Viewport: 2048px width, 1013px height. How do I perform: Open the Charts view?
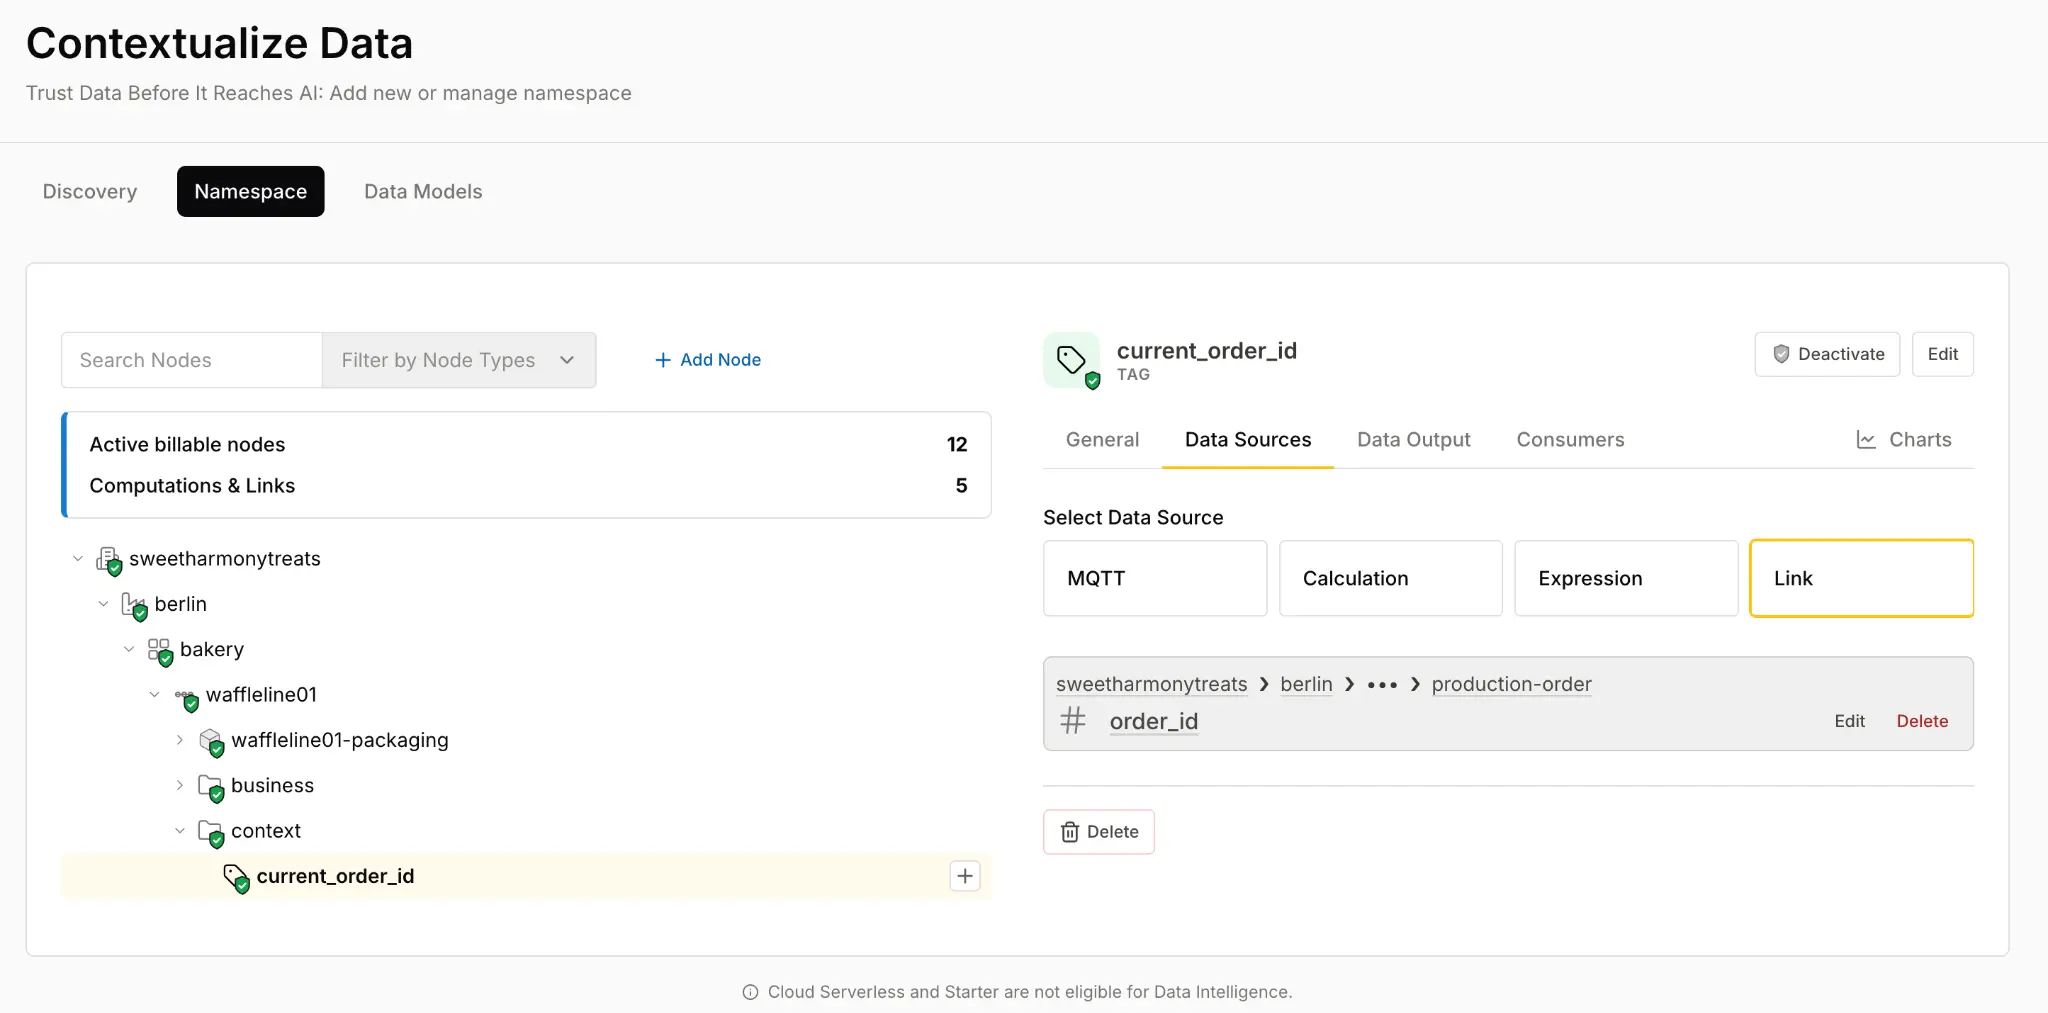[1904, 440]
